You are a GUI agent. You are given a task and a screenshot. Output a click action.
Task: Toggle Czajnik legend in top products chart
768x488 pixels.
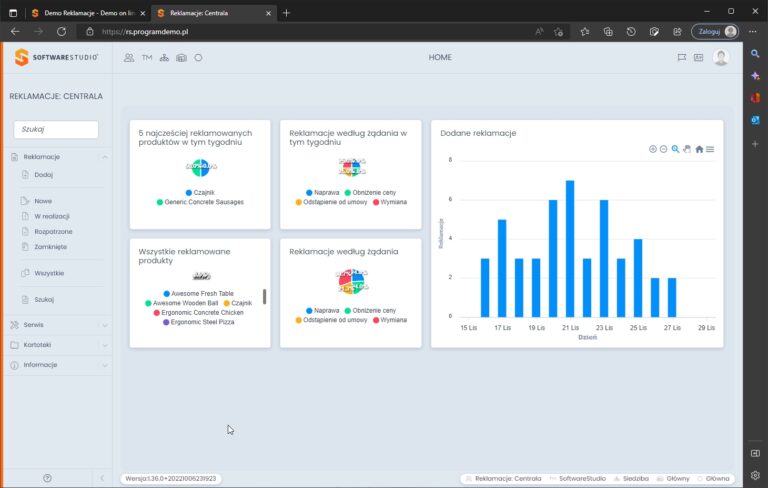pos(200,193)
